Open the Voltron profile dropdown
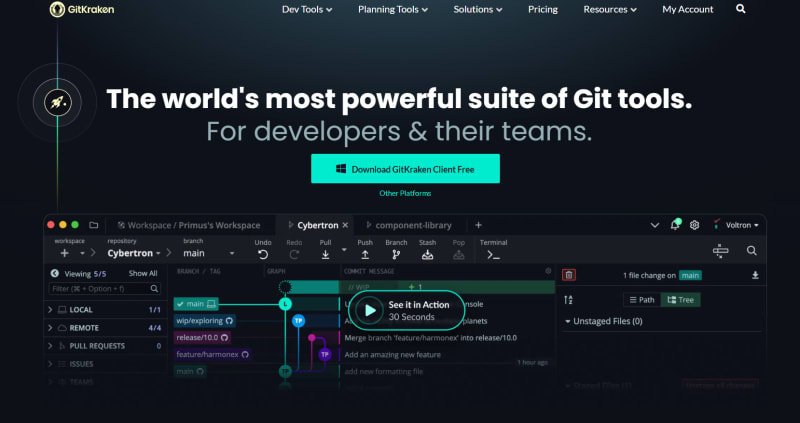The width and height of the screenshot is (800, 423). coord(736,225)
